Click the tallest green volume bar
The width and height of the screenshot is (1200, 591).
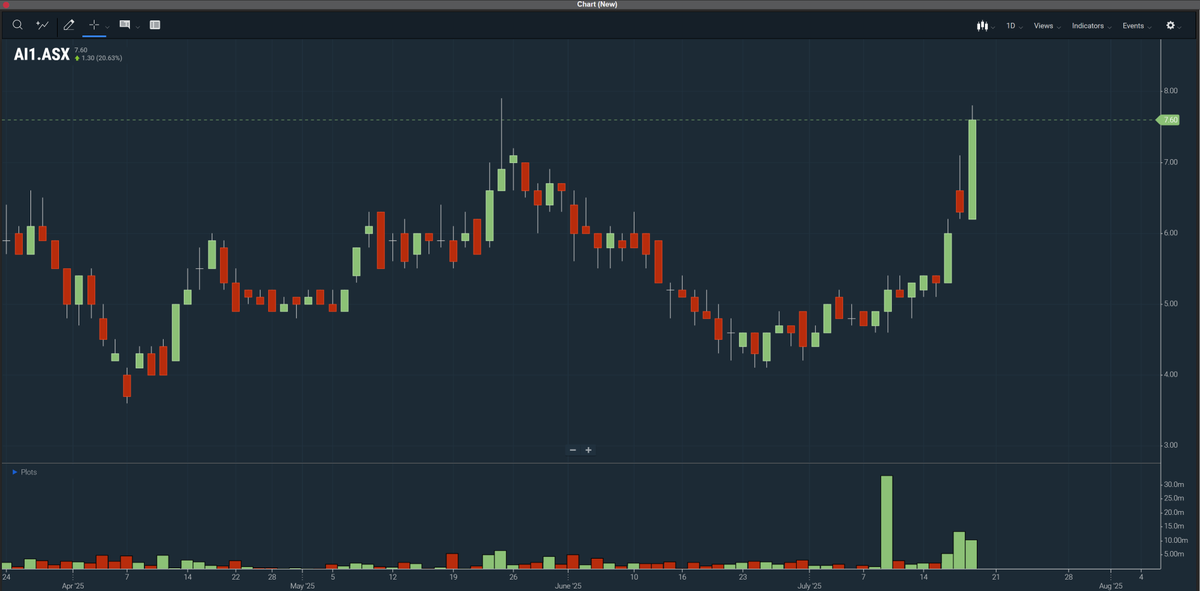[886, 522]
